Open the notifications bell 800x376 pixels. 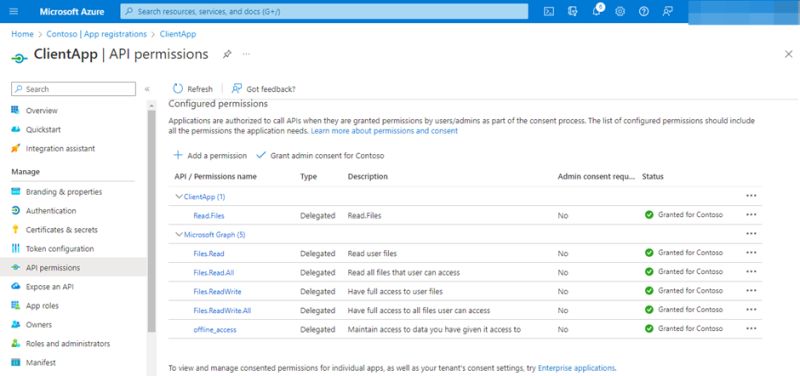click(596, 11)
